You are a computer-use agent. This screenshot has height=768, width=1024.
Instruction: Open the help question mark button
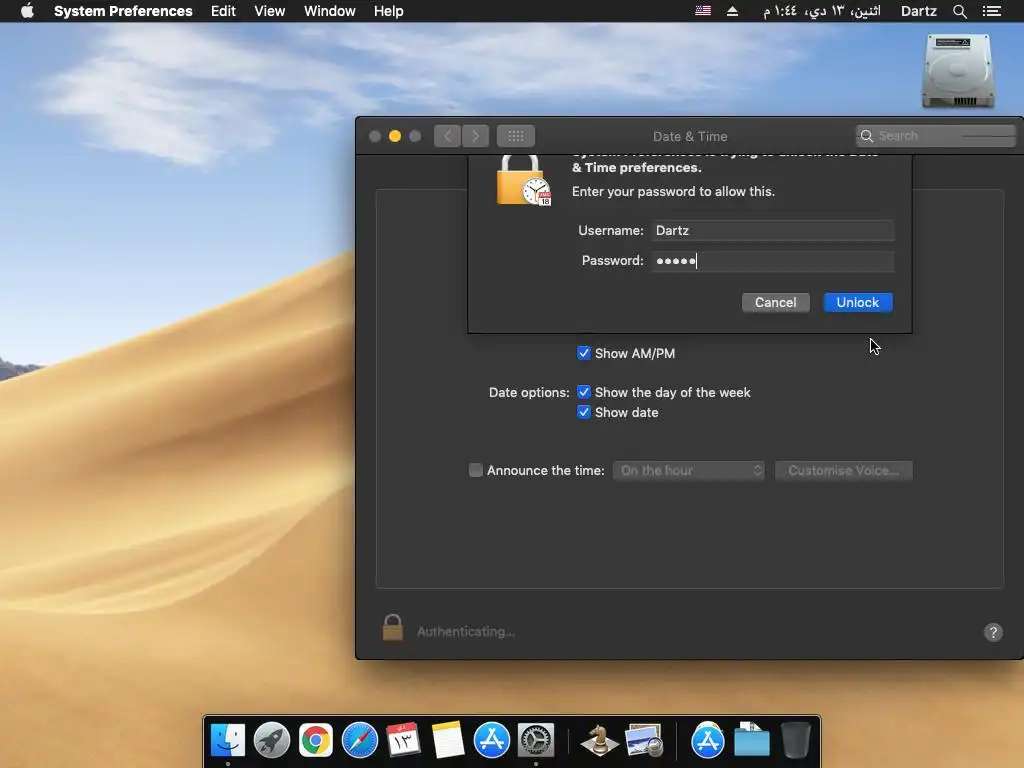[993, 632]
